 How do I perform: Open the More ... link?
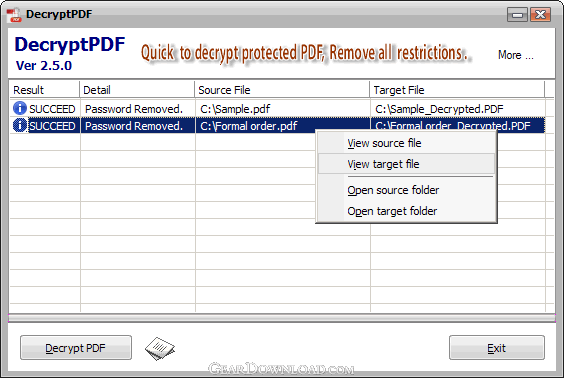coord(515,55)
